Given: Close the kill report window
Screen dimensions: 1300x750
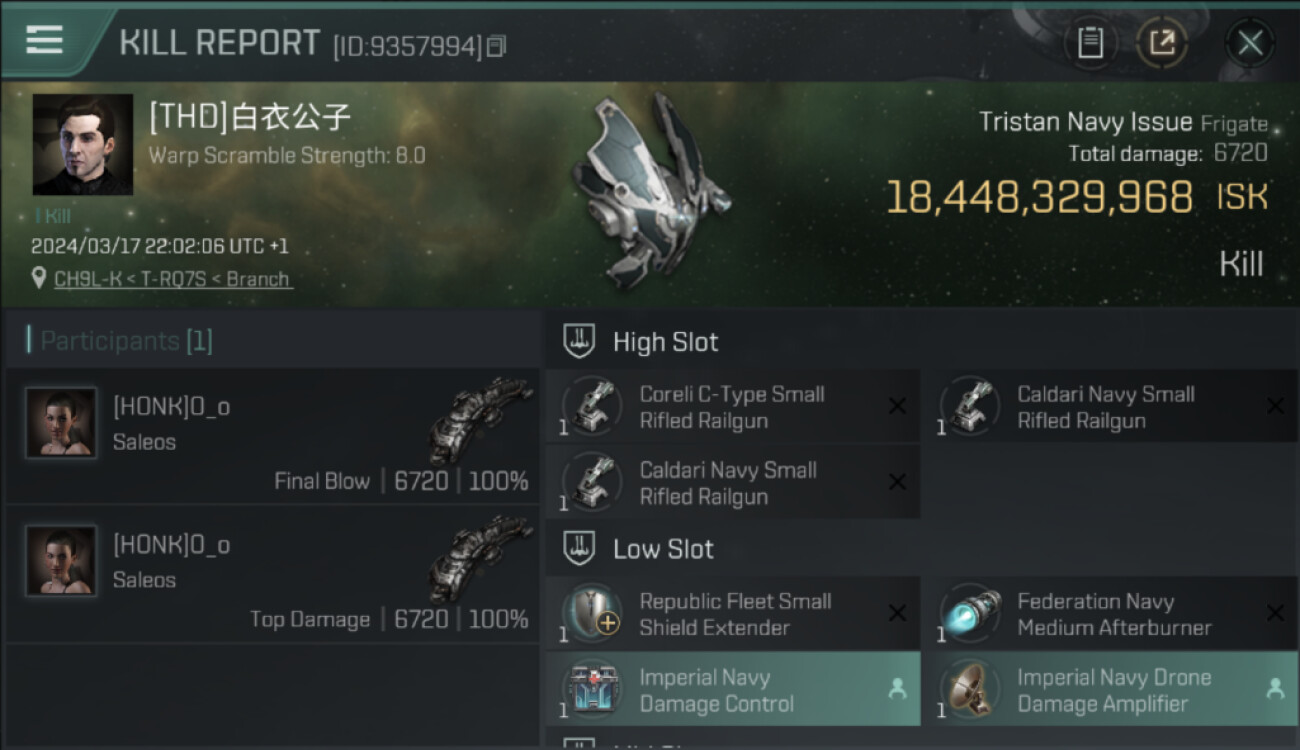Looking at the screenshot, I should click(1250, 42).
